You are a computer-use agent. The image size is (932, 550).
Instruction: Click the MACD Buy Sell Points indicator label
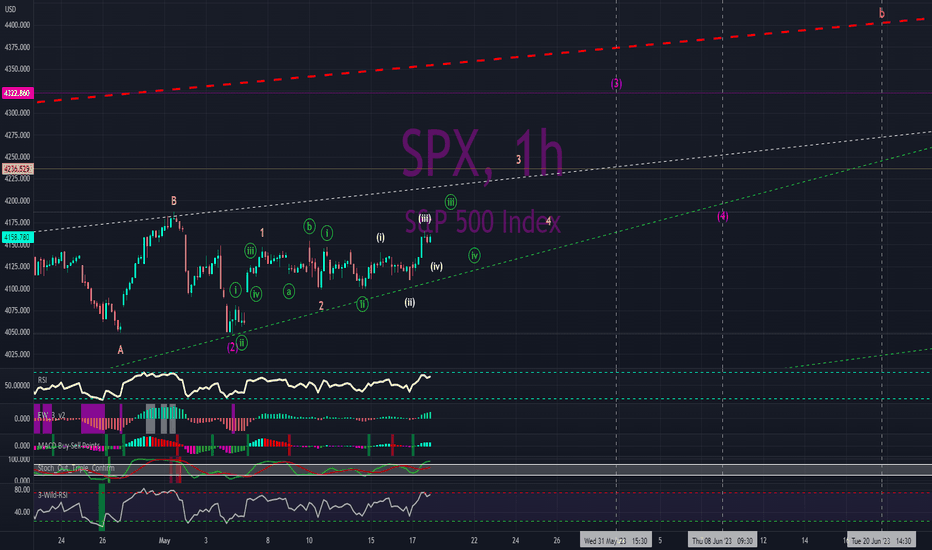[69, 445]
